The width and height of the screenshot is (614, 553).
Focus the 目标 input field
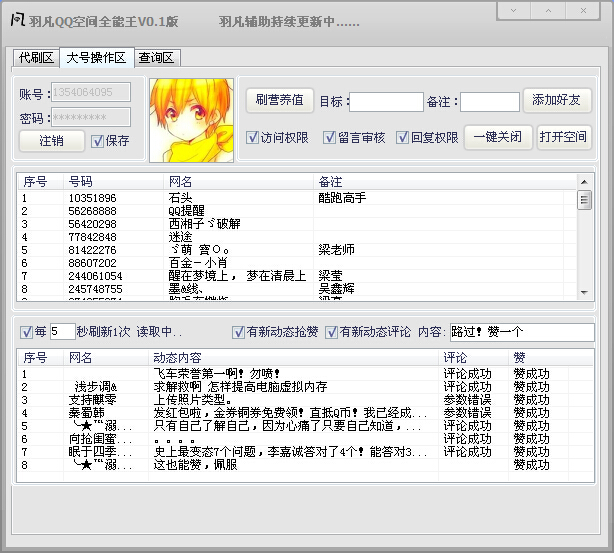(x=386, y=102)
